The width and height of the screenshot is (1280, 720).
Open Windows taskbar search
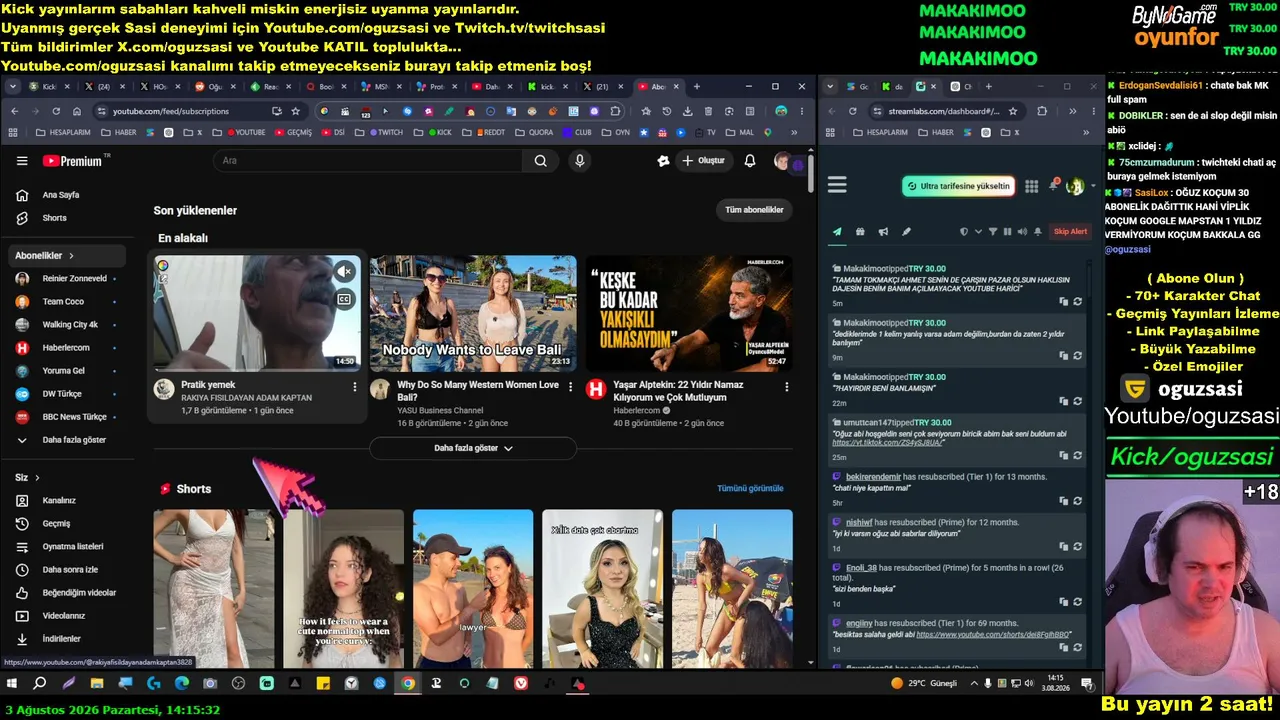[40, 684]
